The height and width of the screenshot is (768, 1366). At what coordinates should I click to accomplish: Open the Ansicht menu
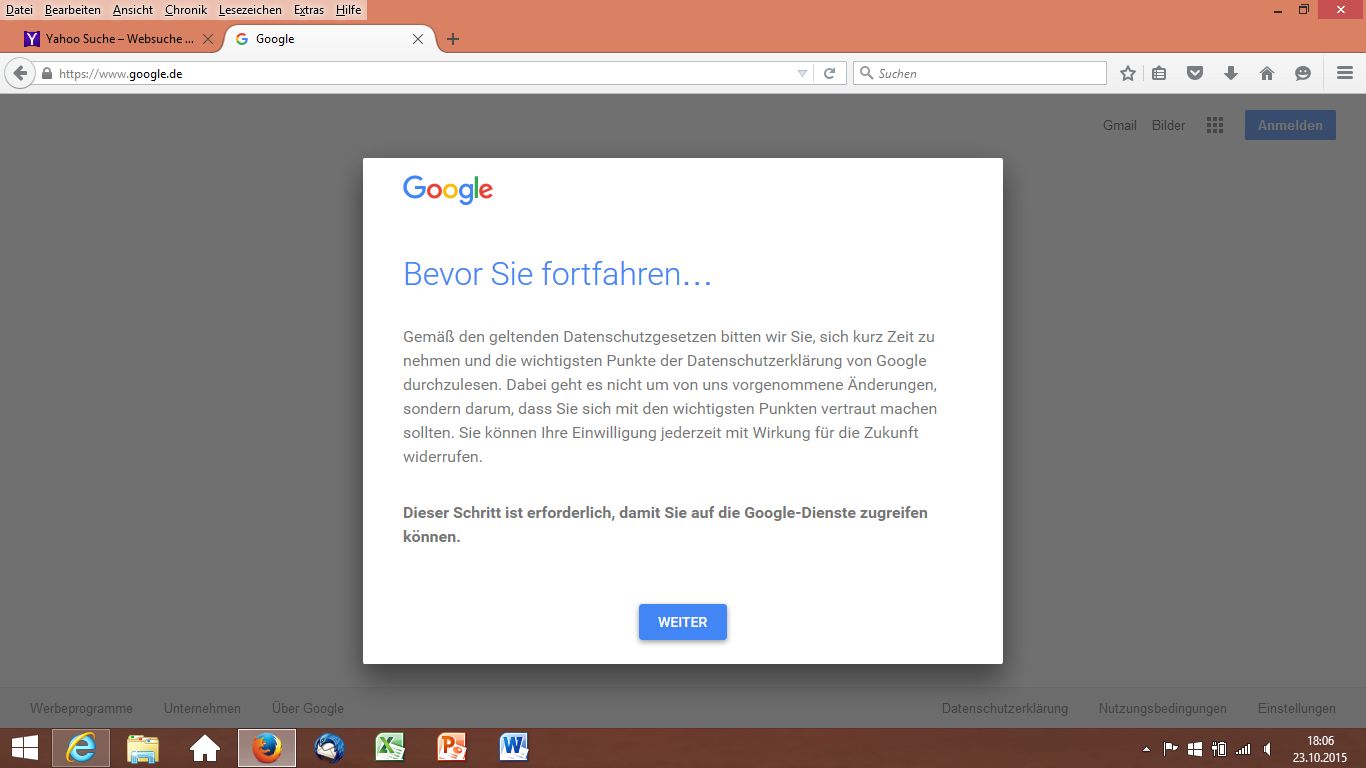[x=133, y=10]
